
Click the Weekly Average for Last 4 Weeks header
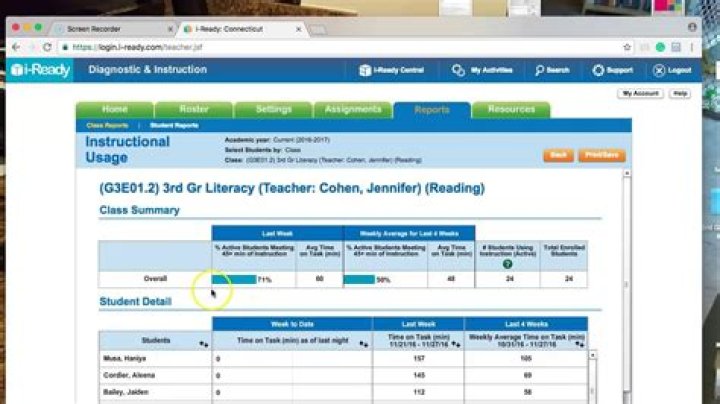click(409, 234)
